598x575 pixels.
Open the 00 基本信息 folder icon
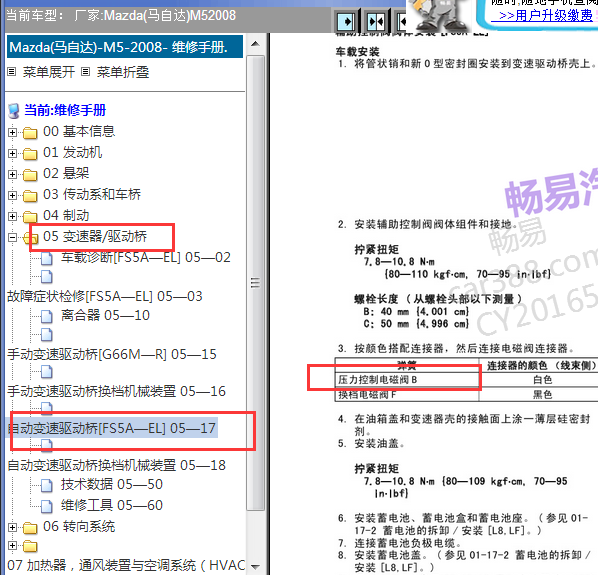pos(30,133)
